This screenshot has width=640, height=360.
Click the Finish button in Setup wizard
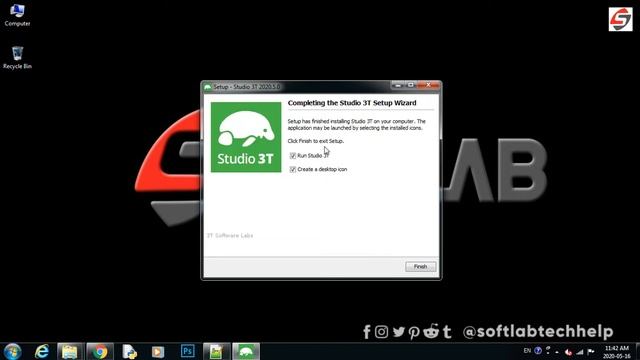click(x=420, y=267)
